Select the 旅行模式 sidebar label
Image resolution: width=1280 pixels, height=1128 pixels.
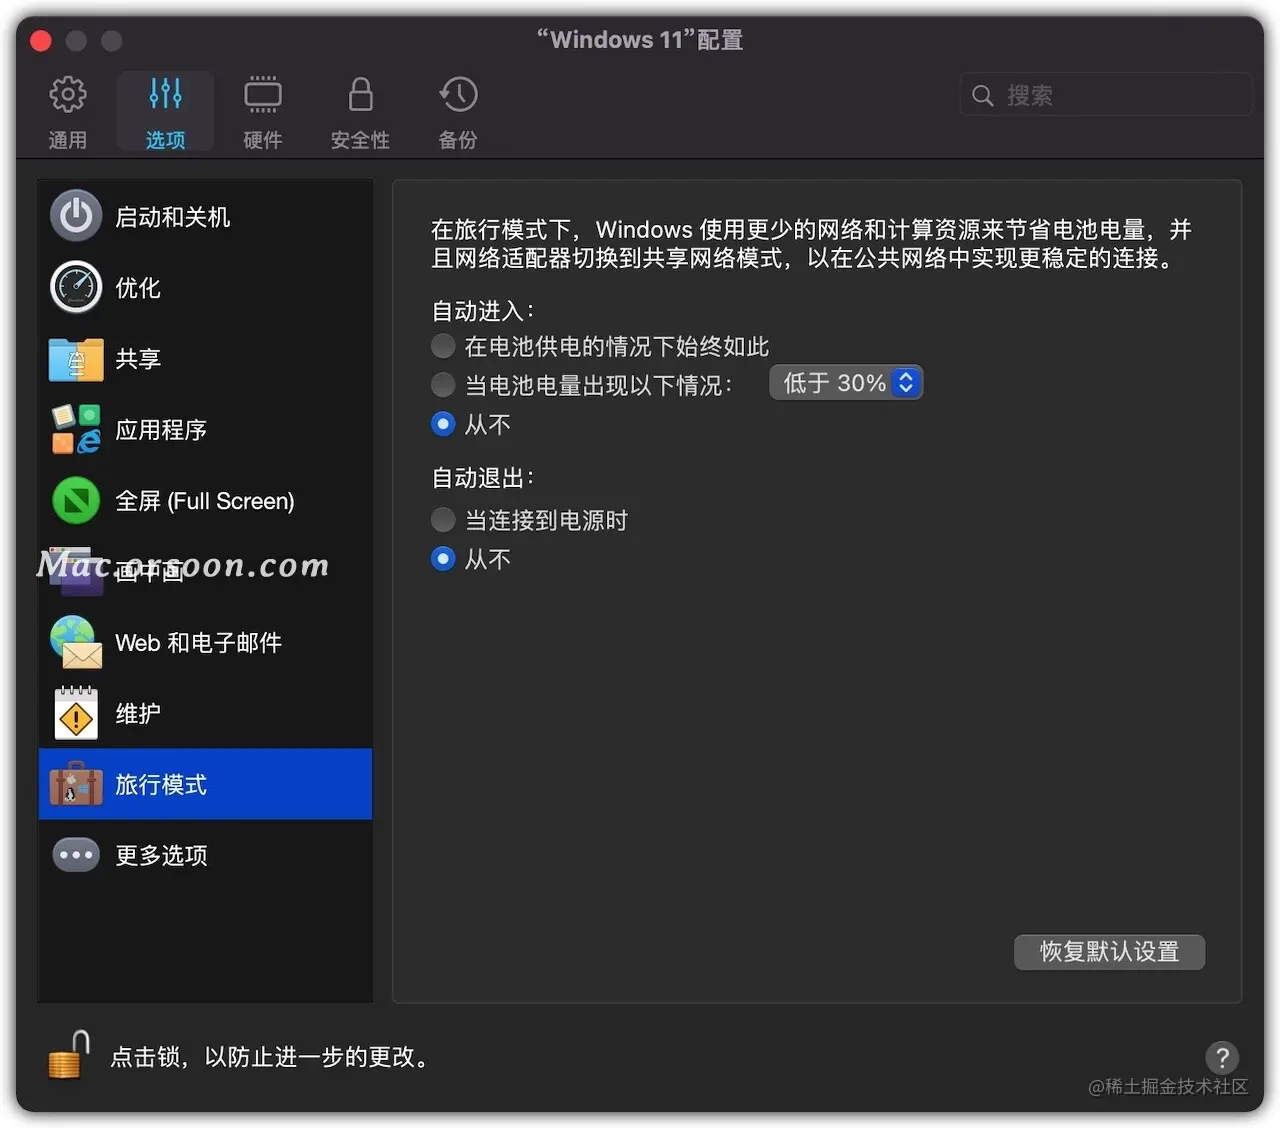pyautogui.click(x=161, y=785)
